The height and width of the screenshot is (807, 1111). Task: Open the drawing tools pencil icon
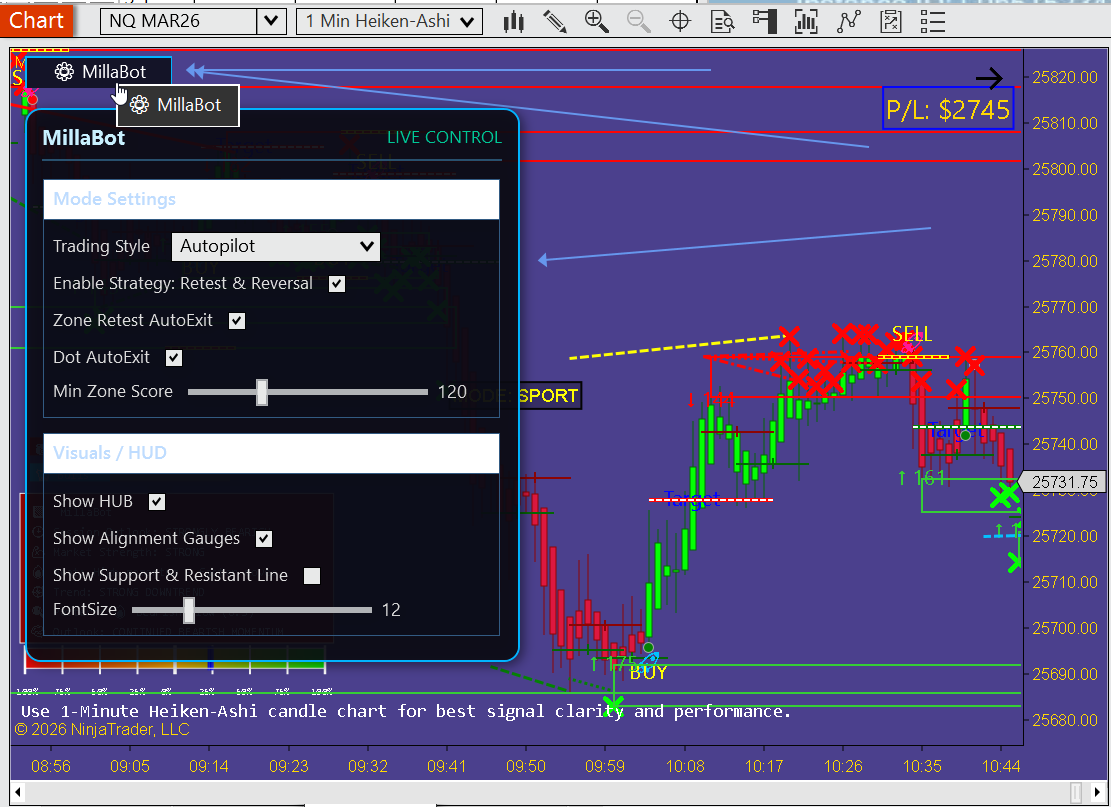point(556,21)
